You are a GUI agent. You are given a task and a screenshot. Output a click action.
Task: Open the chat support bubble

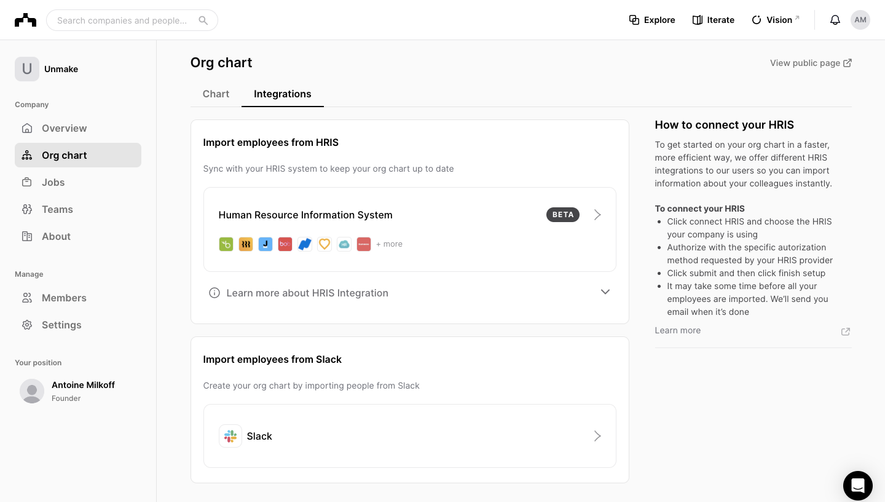pos(858,485)
